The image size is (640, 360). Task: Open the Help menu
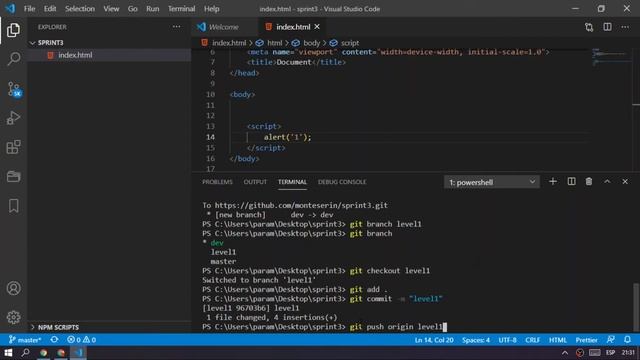[x=211, y=9]
